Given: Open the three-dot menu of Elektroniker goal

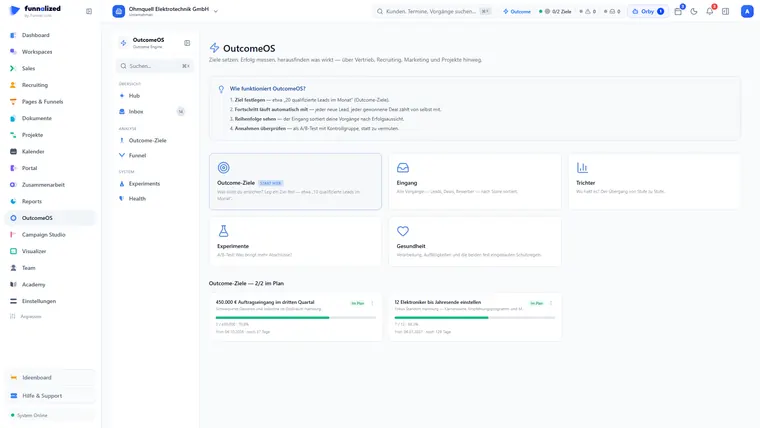Looking at the screenshot, I should click(551, 303).
